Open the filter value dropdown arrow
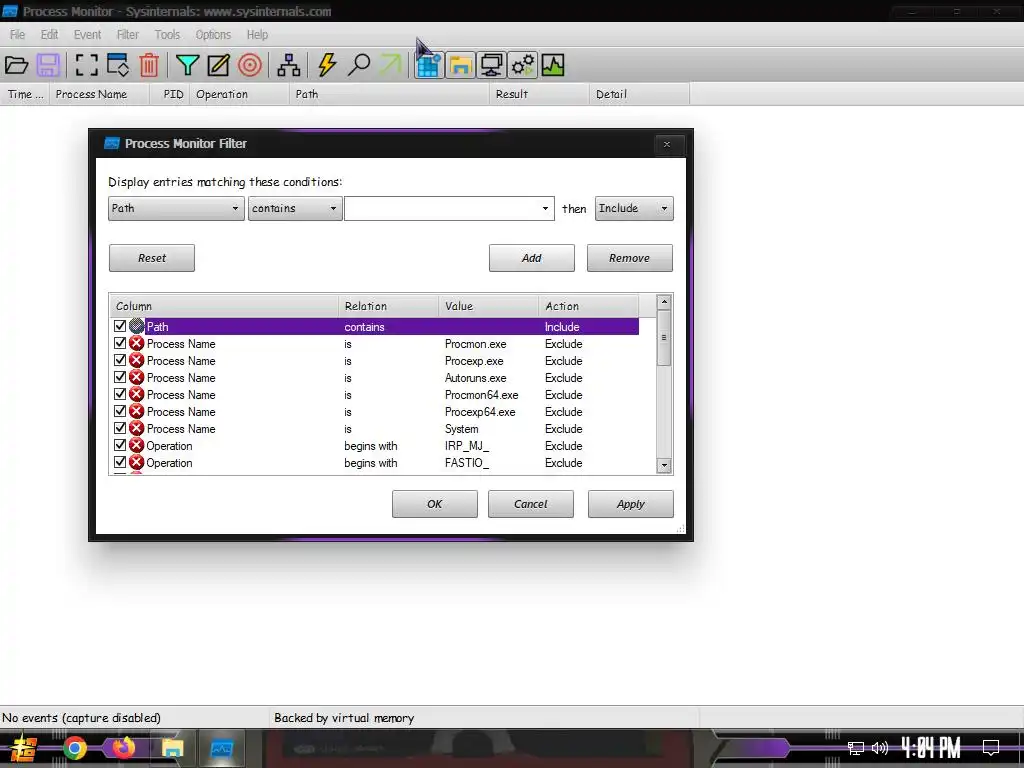 coord(545,209)
